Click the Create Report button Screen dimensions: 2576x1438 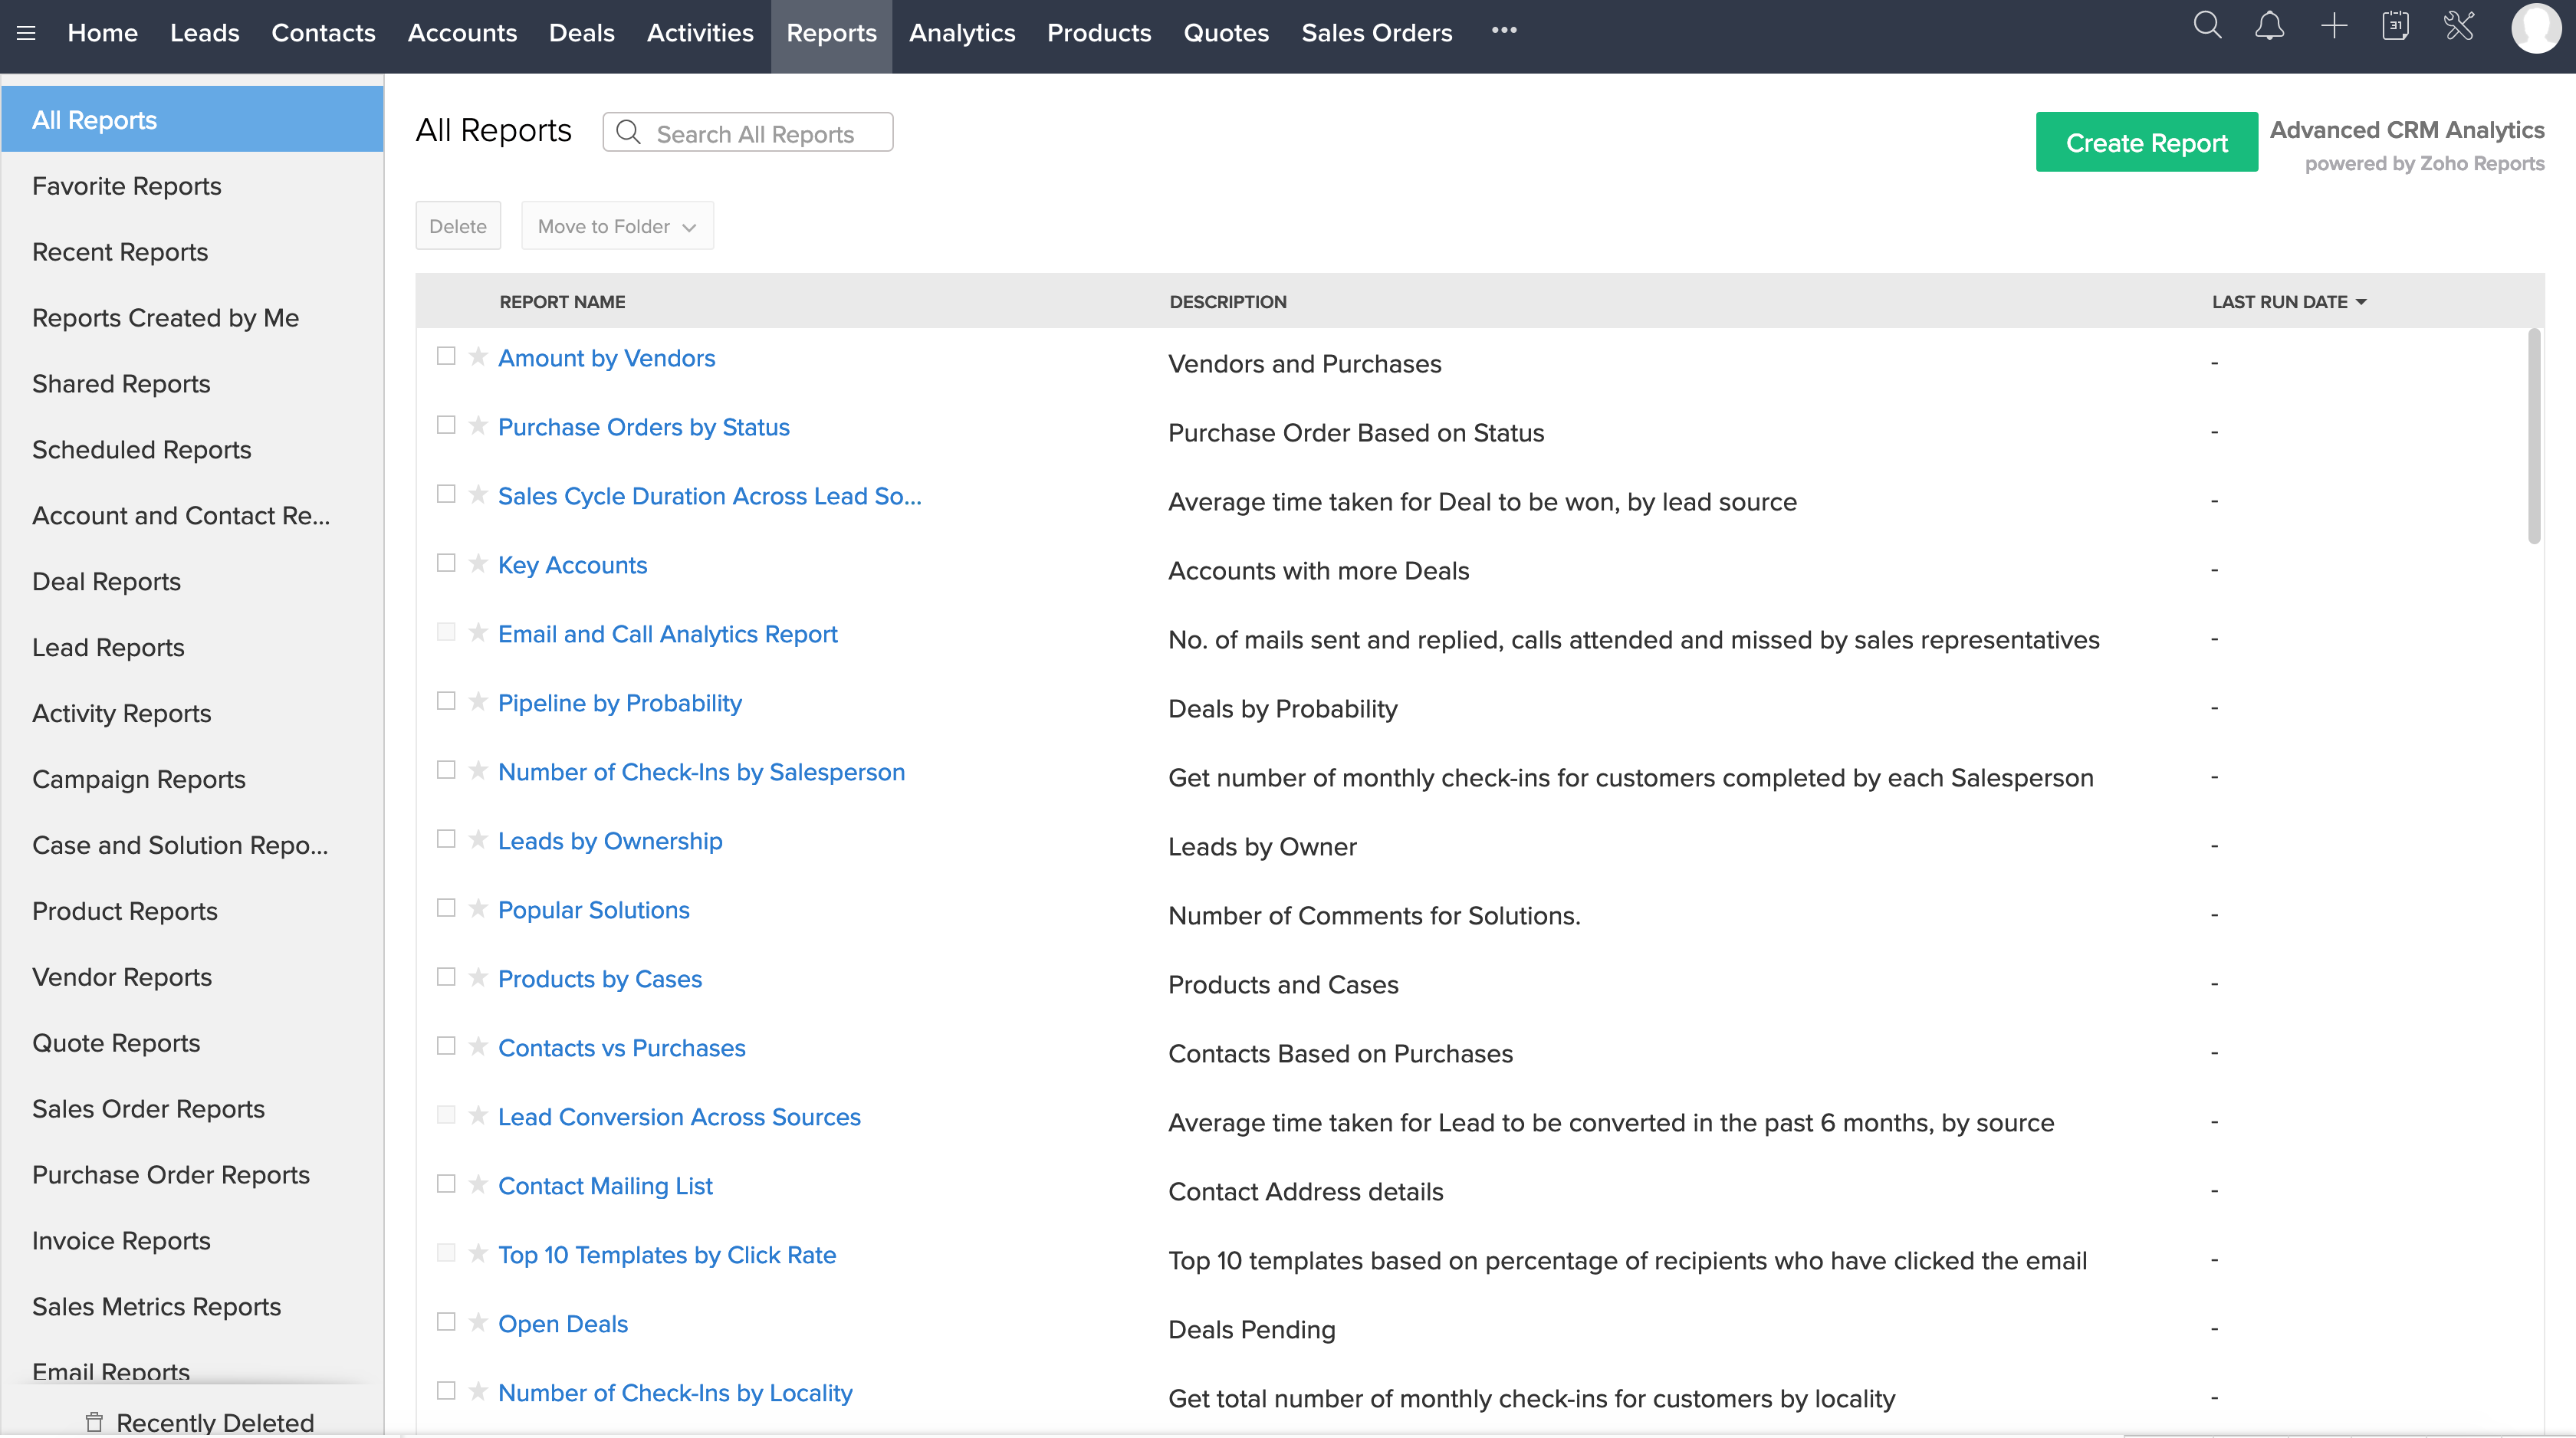click(x=2146, y=142)
